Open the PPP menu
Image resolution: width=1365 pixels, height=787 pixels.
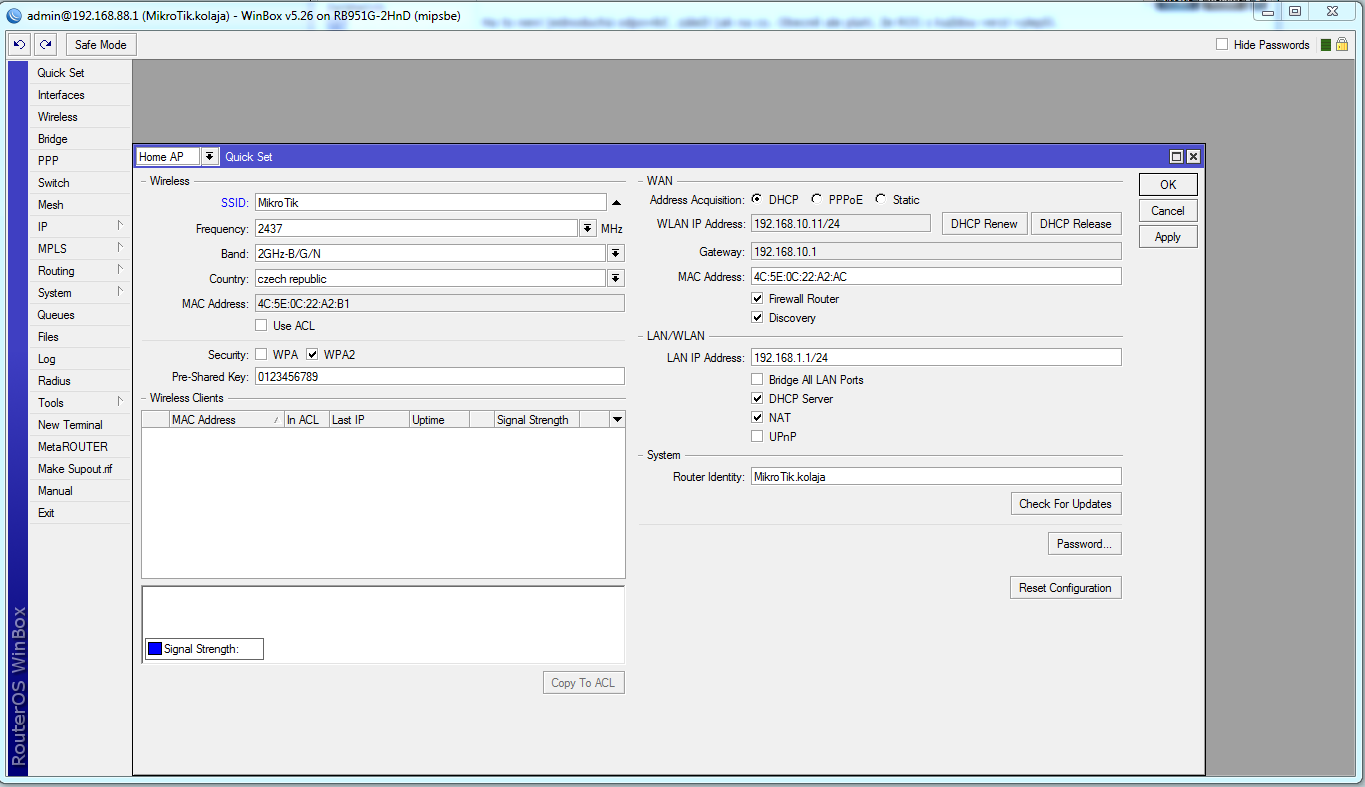[80, 161]
